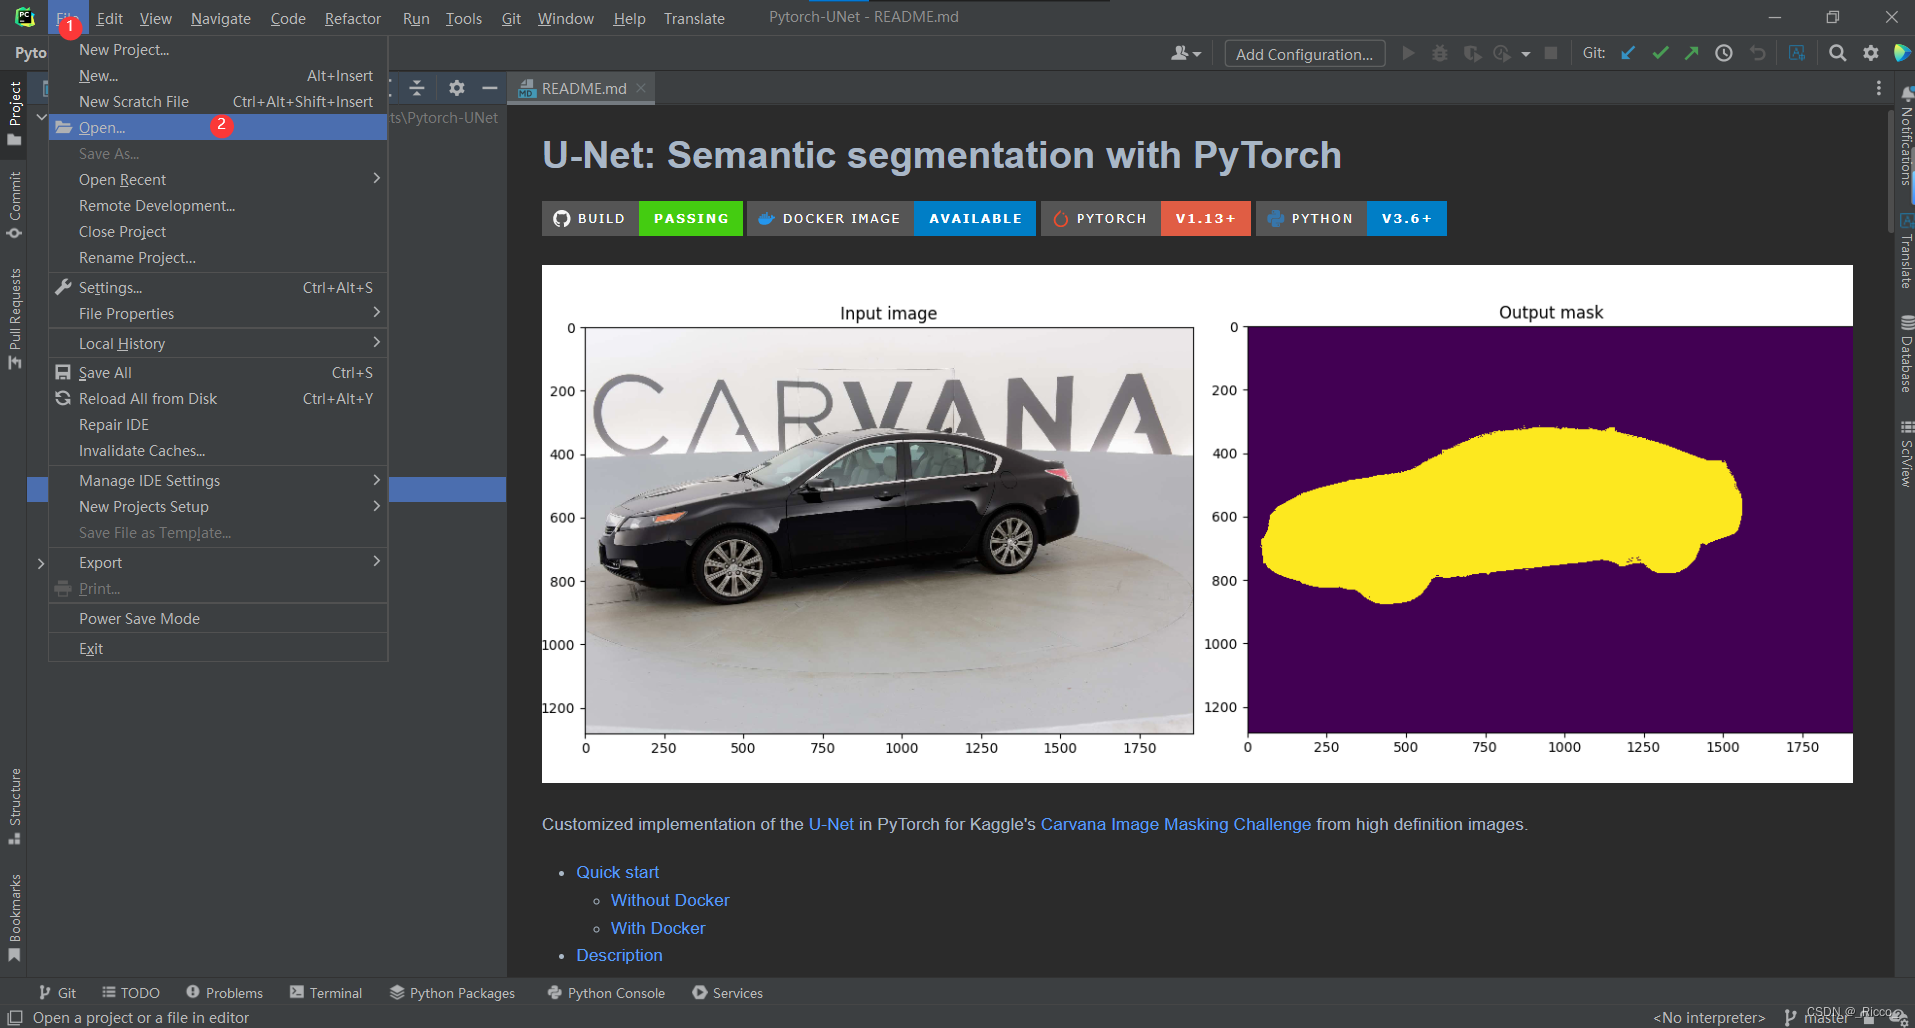This screenshot has height=1028, width=1915.
Task: Toggle the Commit tool window
Action: click(14, 205)
